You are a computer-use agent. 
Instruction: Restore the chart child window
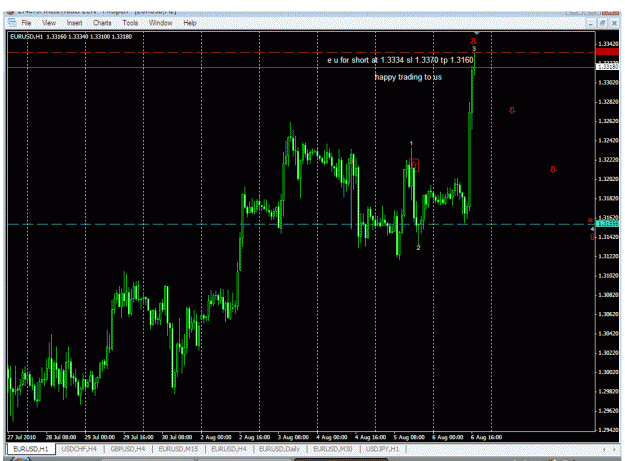tap(603, 24)
